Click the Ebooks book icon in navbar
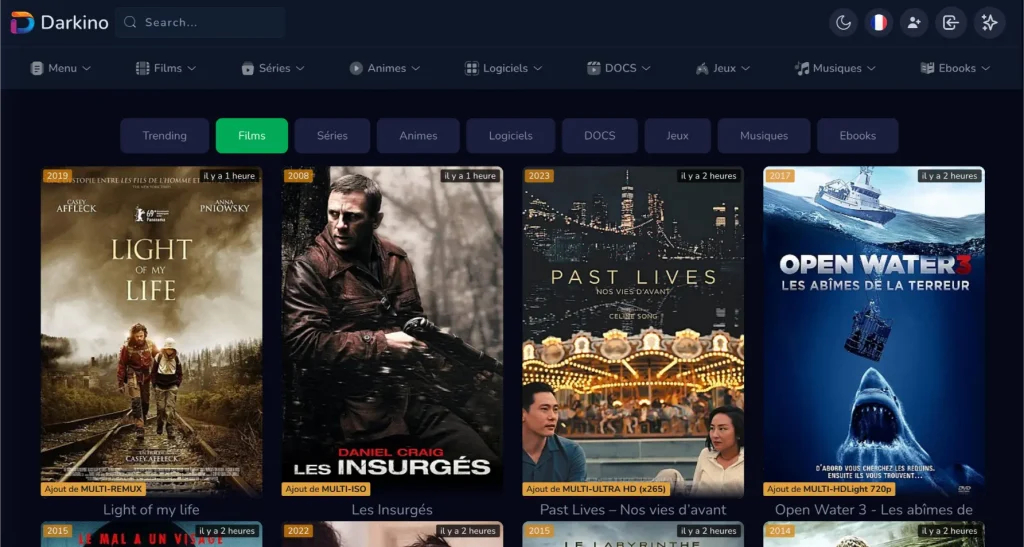Viewport: 1024px width, 547px height. pyautogui.click(x=927, y=68)
